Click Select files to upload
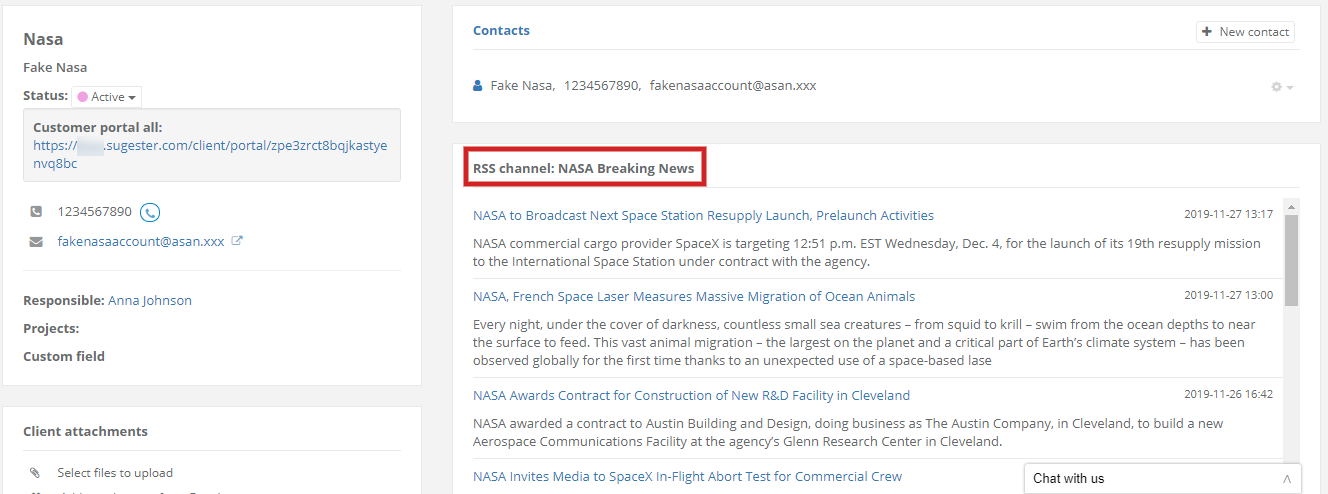 click(x=115, y=473)
